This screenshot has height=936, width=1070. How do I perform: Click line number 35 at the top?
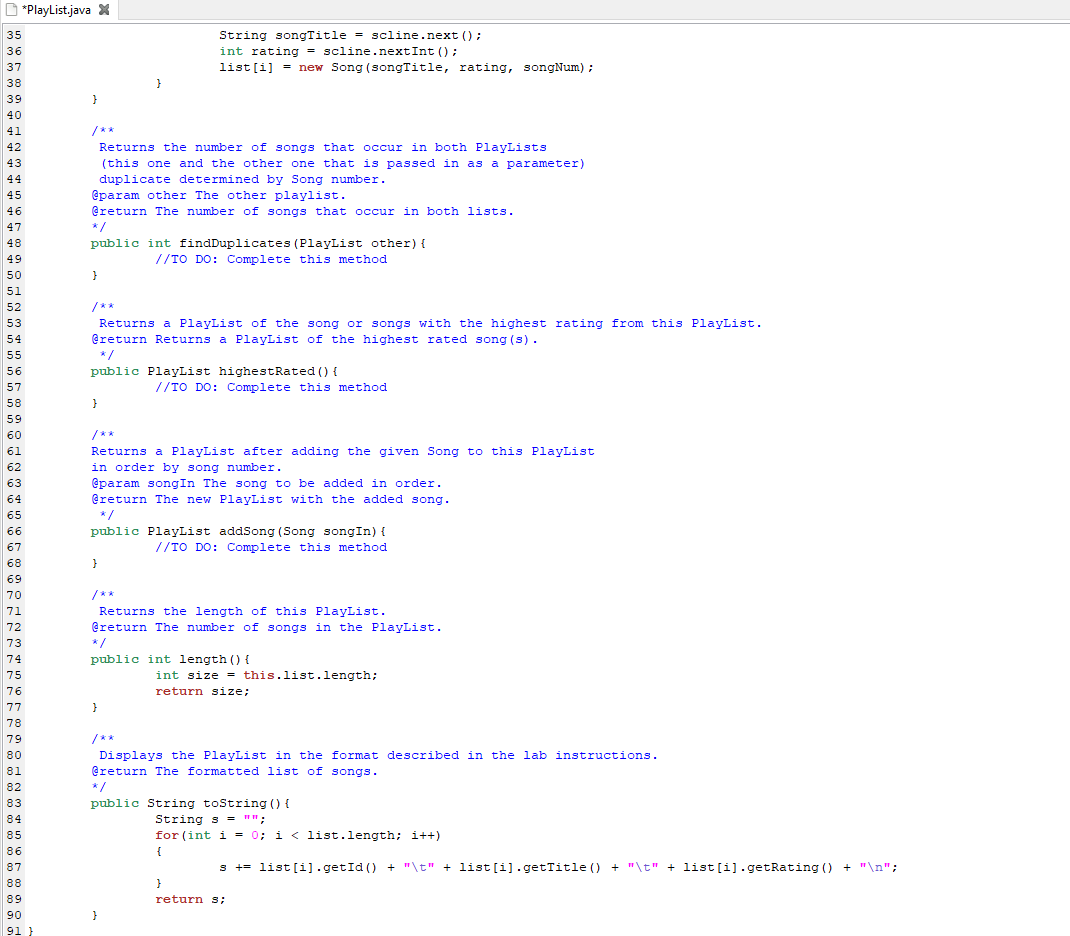point(13,35)
